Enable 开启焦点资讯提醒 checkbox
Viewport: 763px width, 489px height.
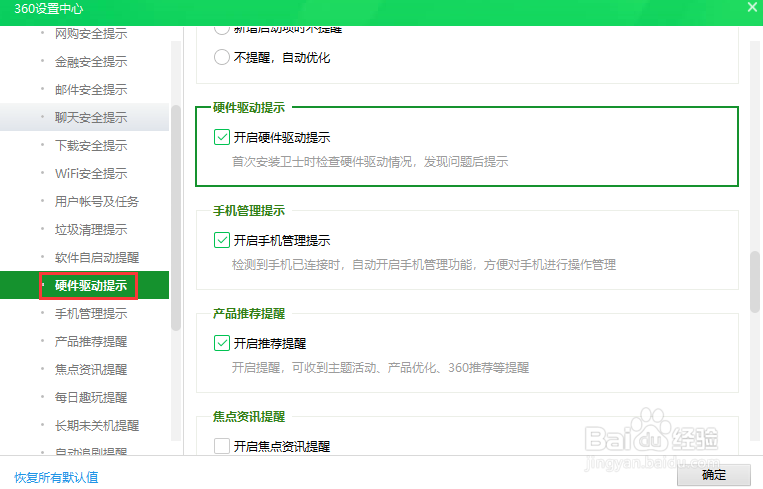click(222, 446)
